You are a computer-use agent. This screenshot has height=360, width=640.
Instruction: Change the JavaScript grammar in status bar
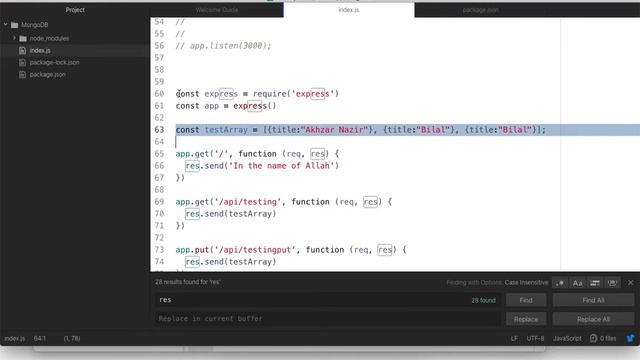[567, 338]
